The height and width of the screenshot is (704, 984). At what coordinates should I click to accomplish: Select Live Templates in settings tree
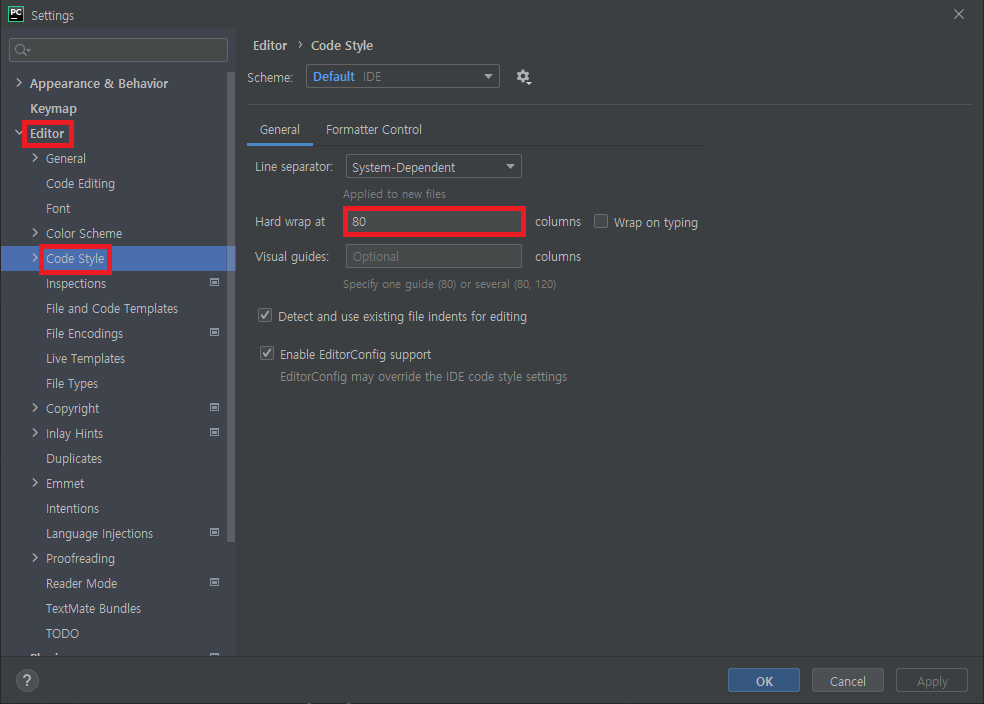[x=85, y=358]
